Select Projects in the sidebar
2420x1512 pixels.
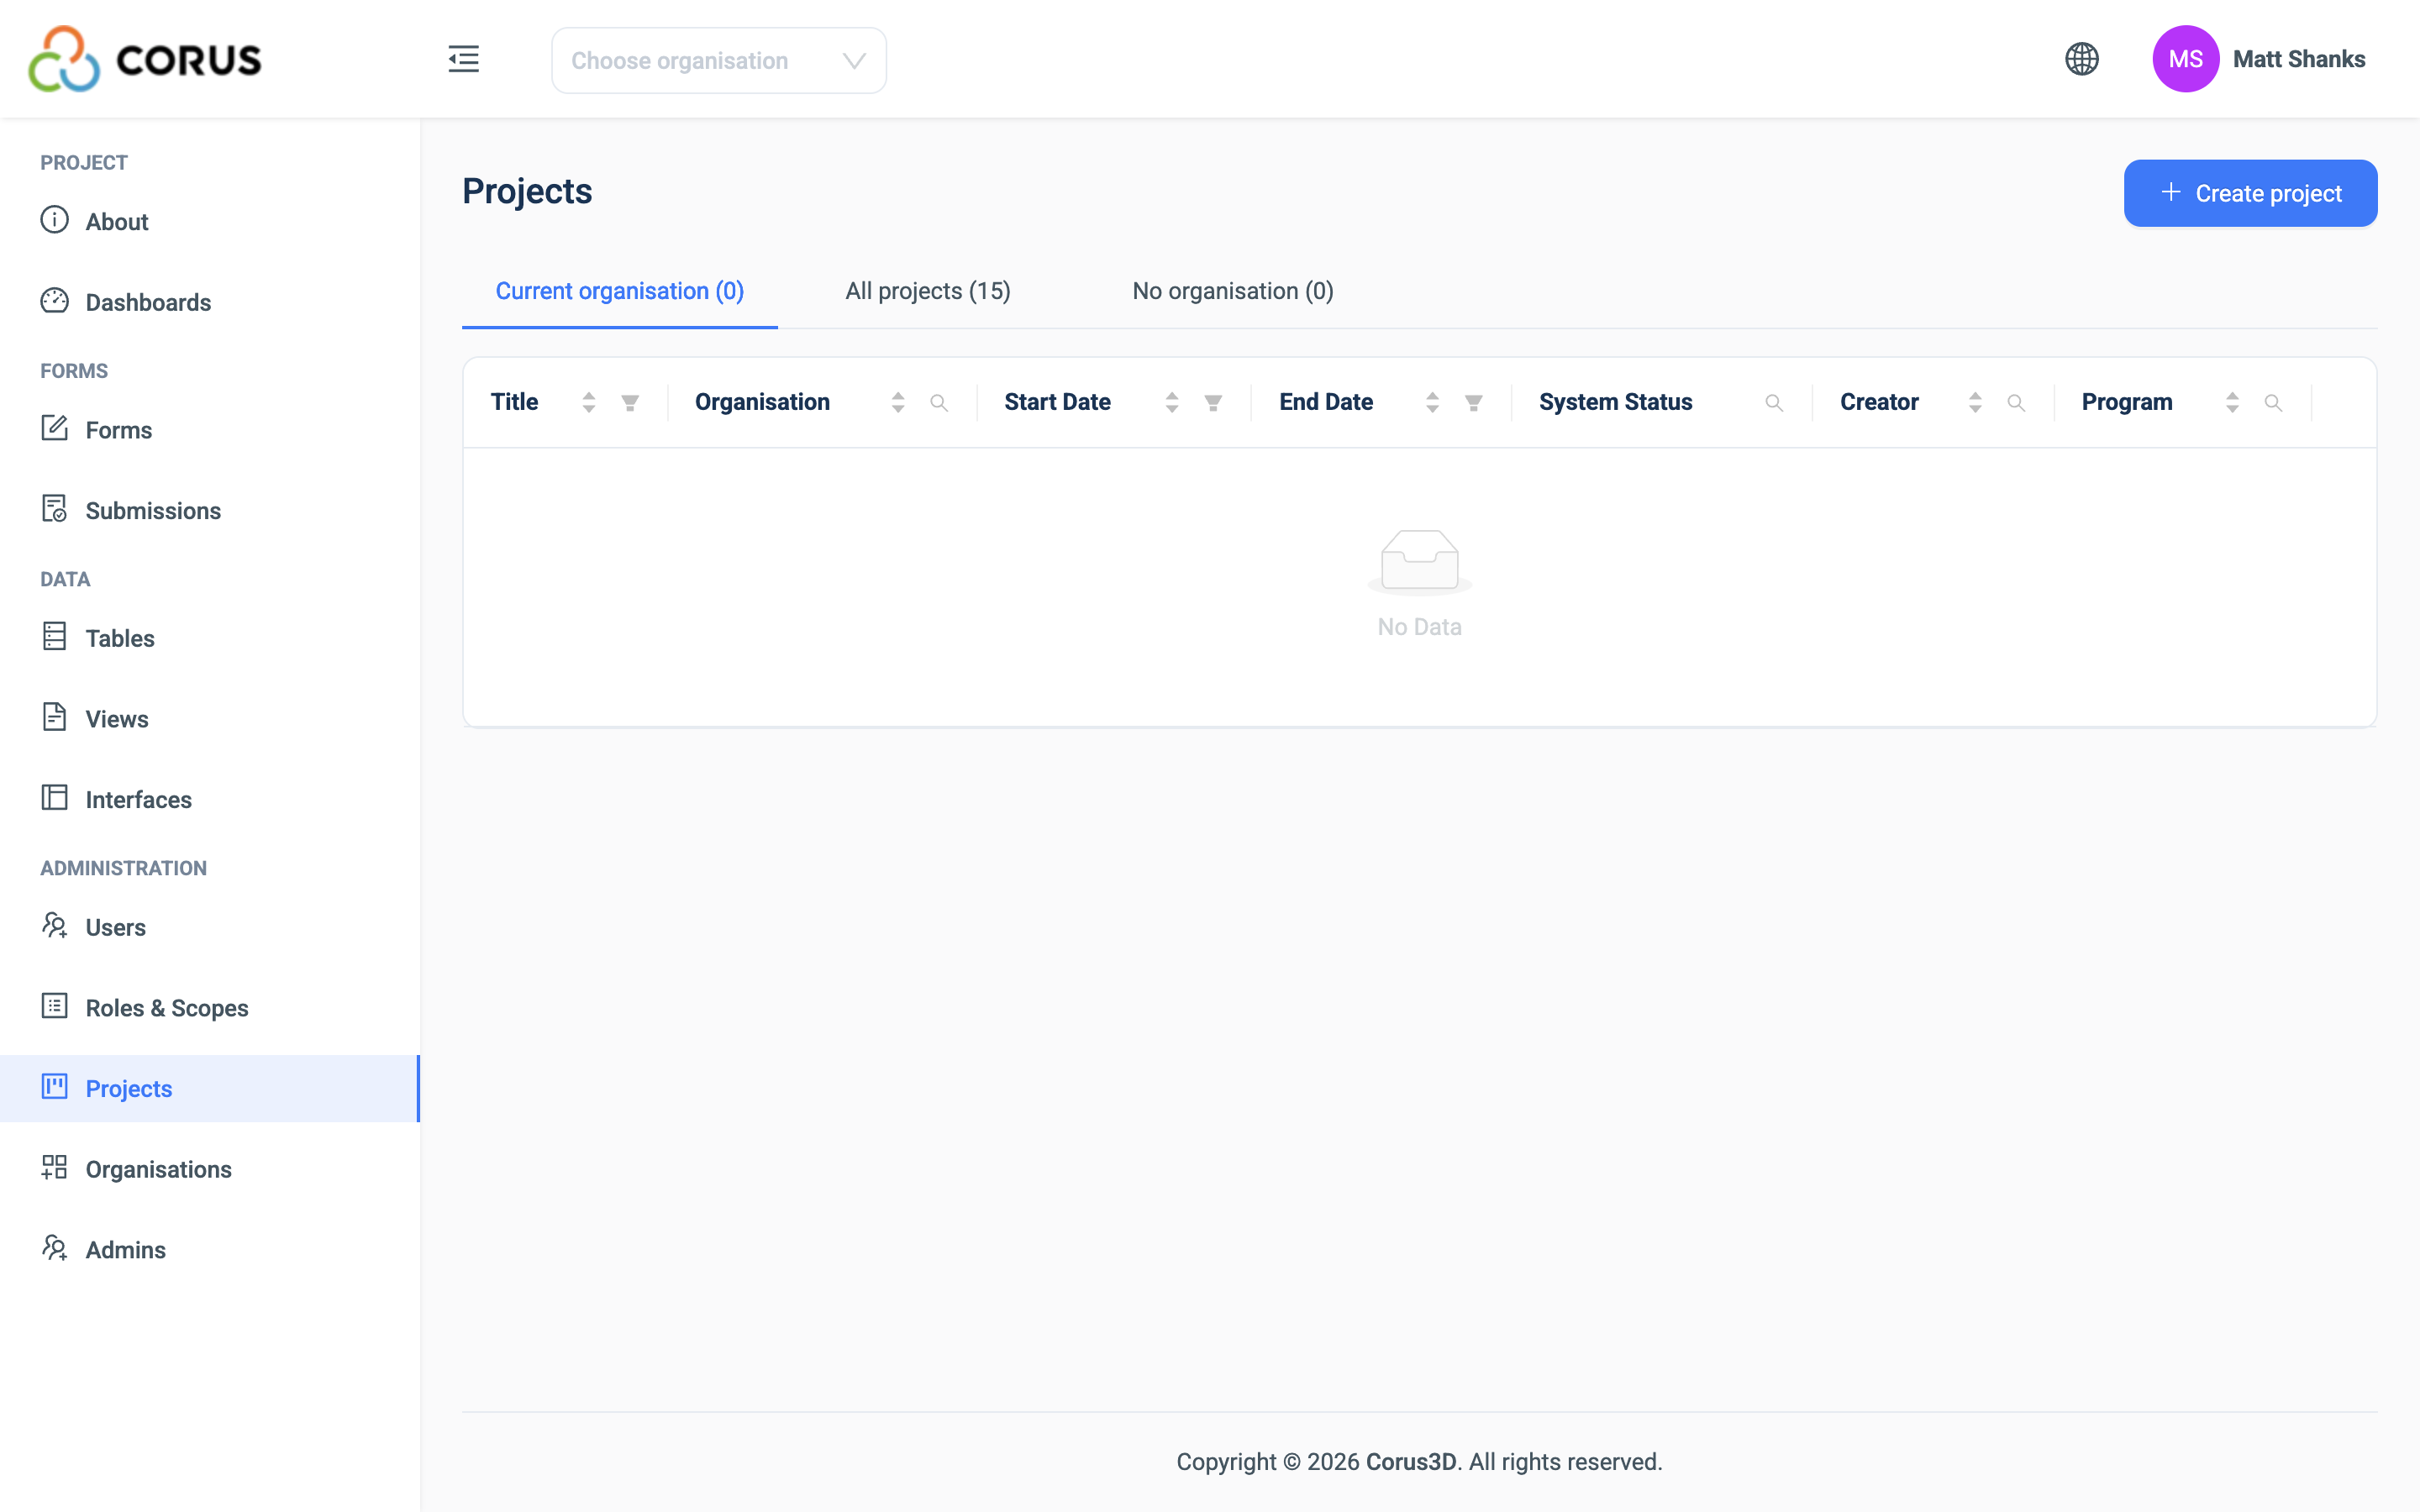click(x=210, y=1088)
